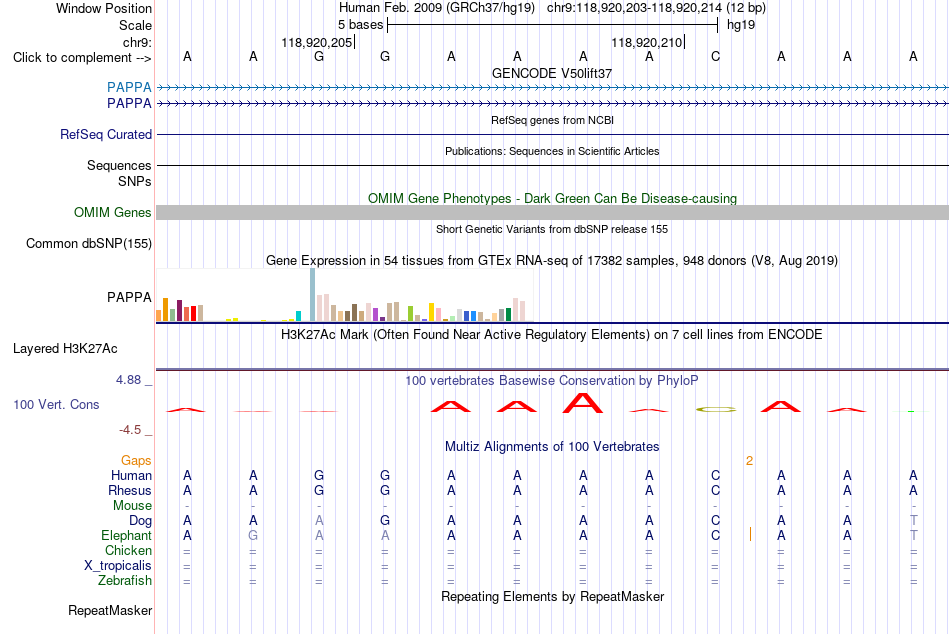Click the orange insertion bar in Elephant row

pos(750,534)
